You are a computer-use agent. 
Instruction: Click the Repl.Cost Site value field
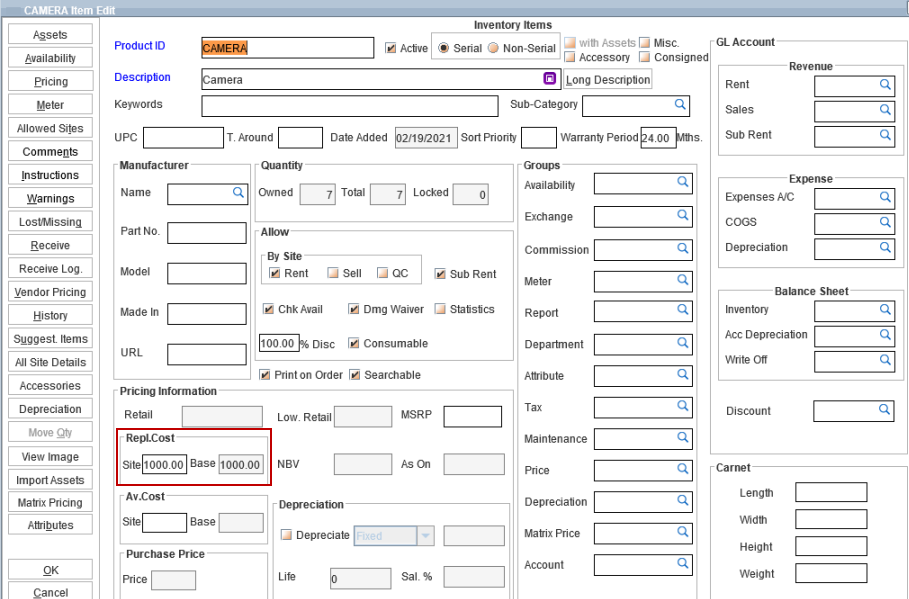(164, 465)
